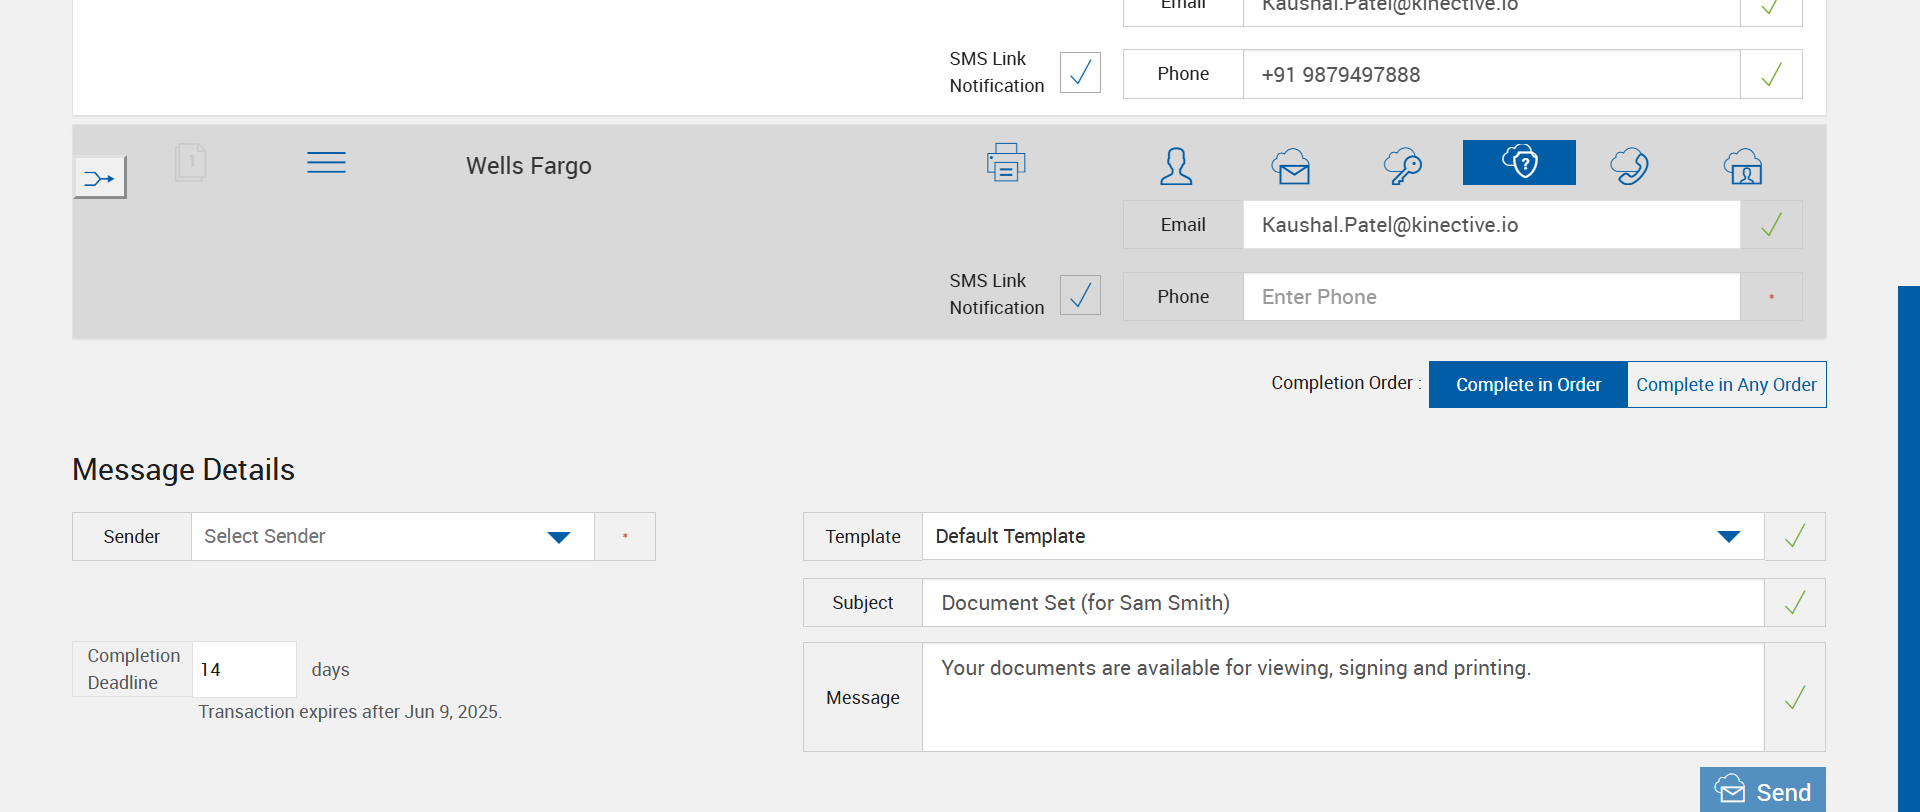Select the cloud phone authentication icon
Screen dimensions: 1920x812
[1629, 166]
